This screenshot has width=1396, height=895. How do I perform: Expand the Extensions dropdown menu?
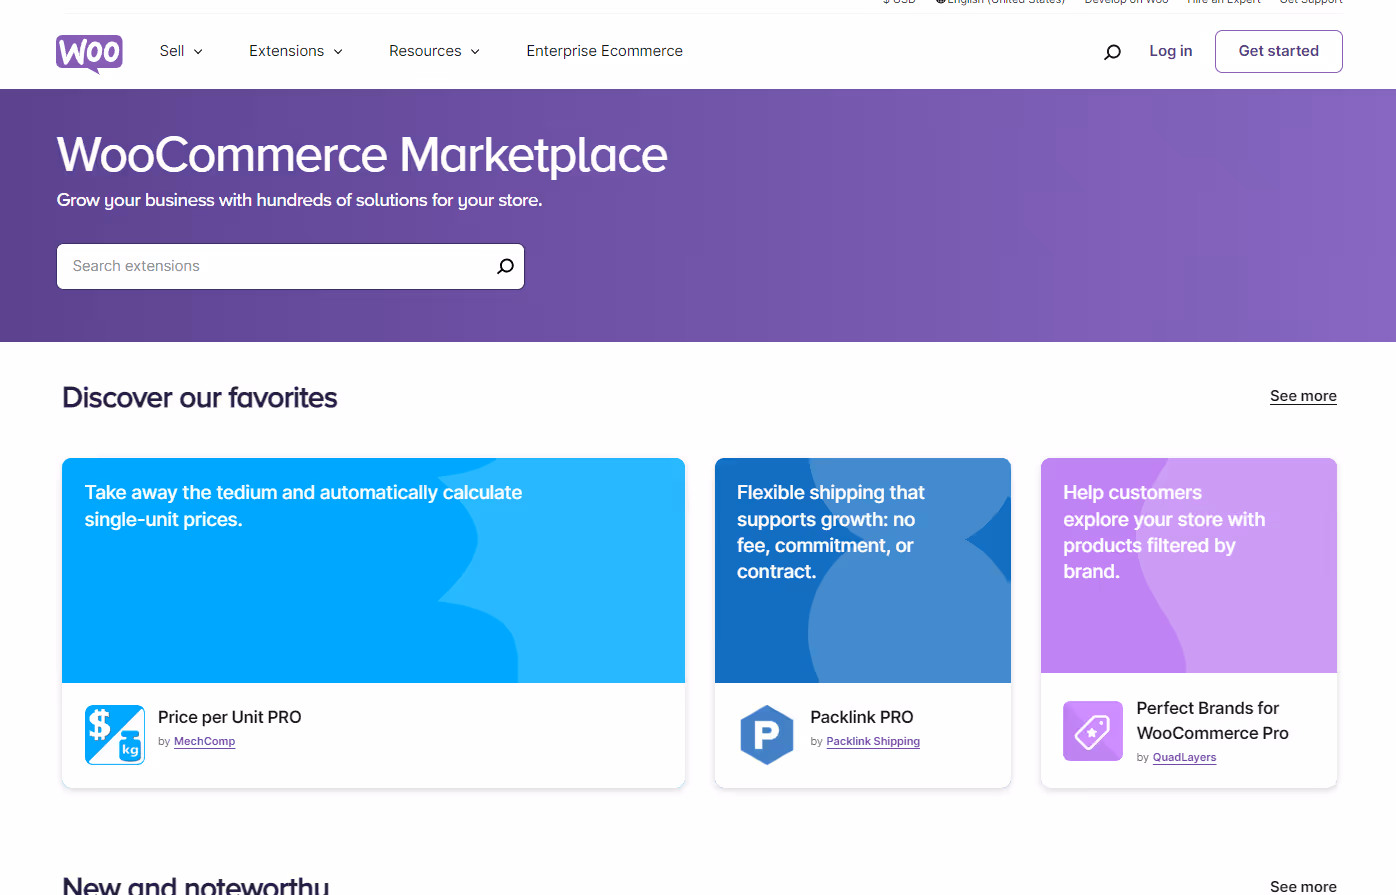[295, 50]
